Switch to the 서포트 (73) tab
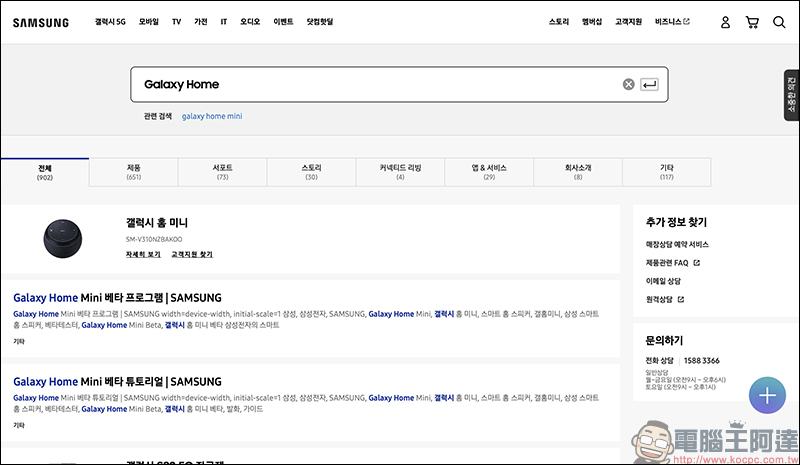Viewport: 800px width, 465px height. coord(222,173)
